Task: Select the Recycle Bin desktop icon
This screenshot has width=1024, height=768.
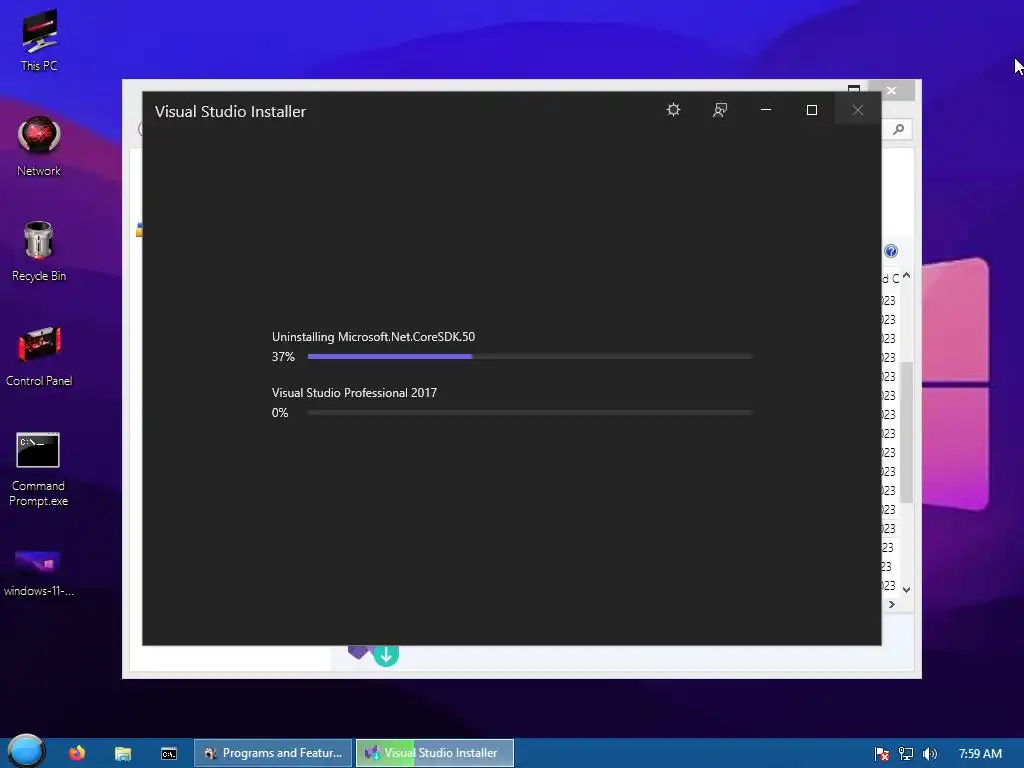Action: pyautogui.click(x=39, y=251)
